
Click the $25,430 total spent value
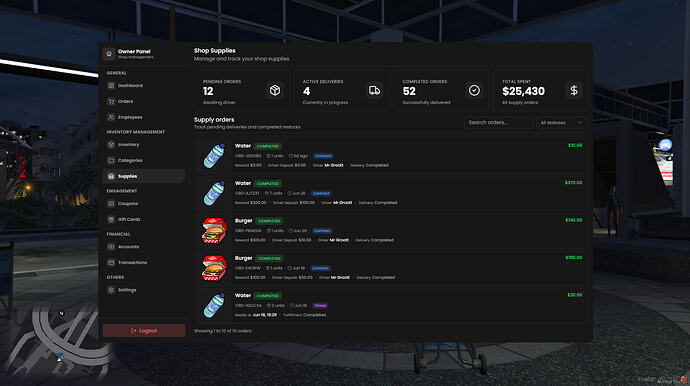pos(523,91)
